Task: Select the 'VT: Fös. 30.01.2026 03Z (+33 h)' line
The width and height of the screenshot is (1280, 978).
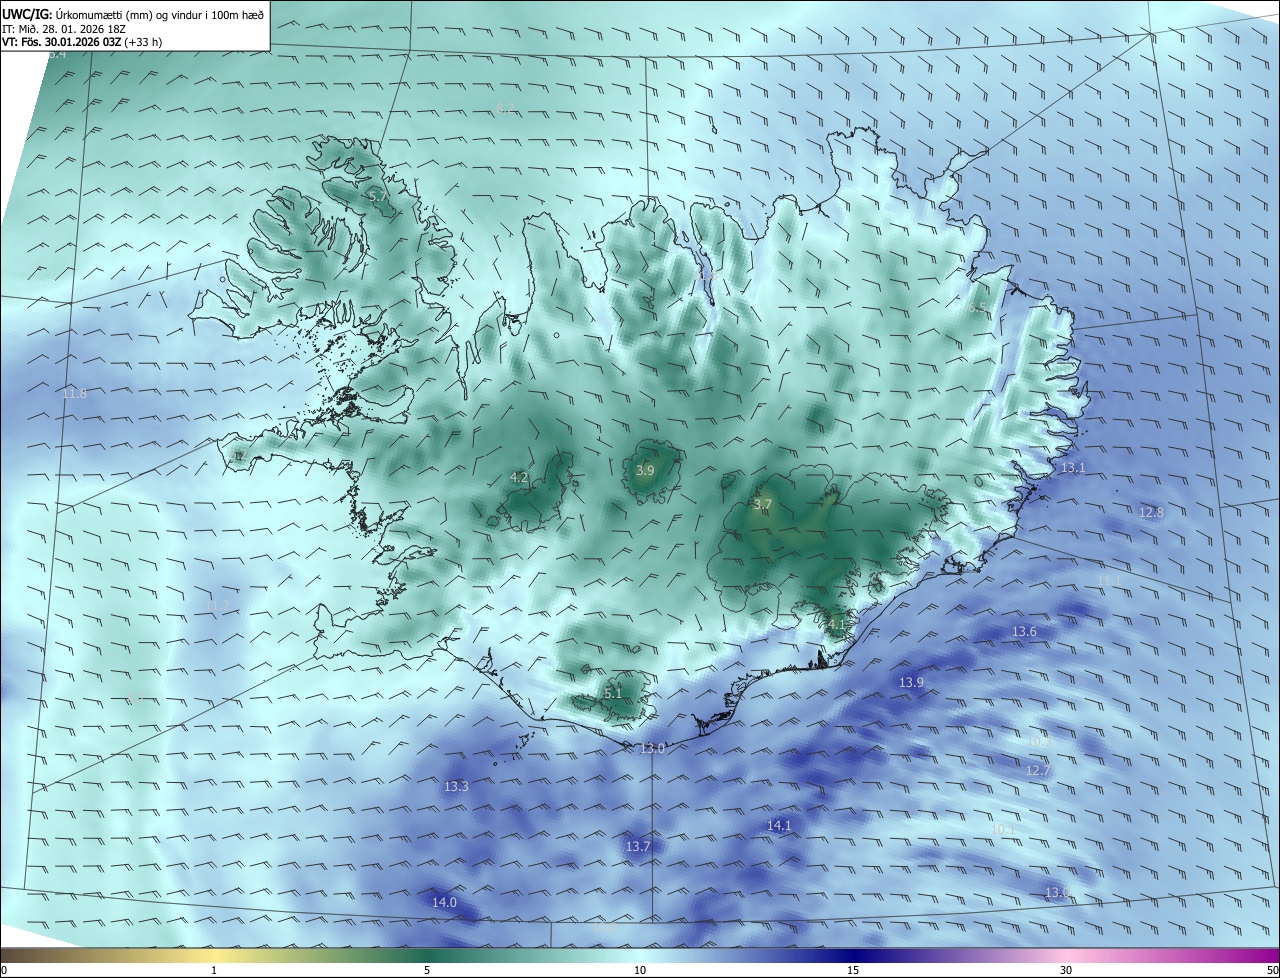Action: click(82, 42)
